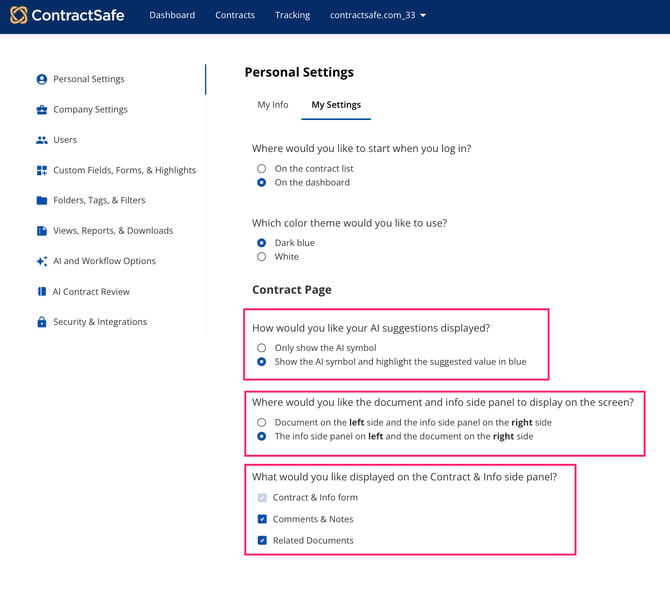Image resolution: width=670 pixels, height=600 pixels.
Task: Open Security & Integrations section
Action: tap(100, 322)
